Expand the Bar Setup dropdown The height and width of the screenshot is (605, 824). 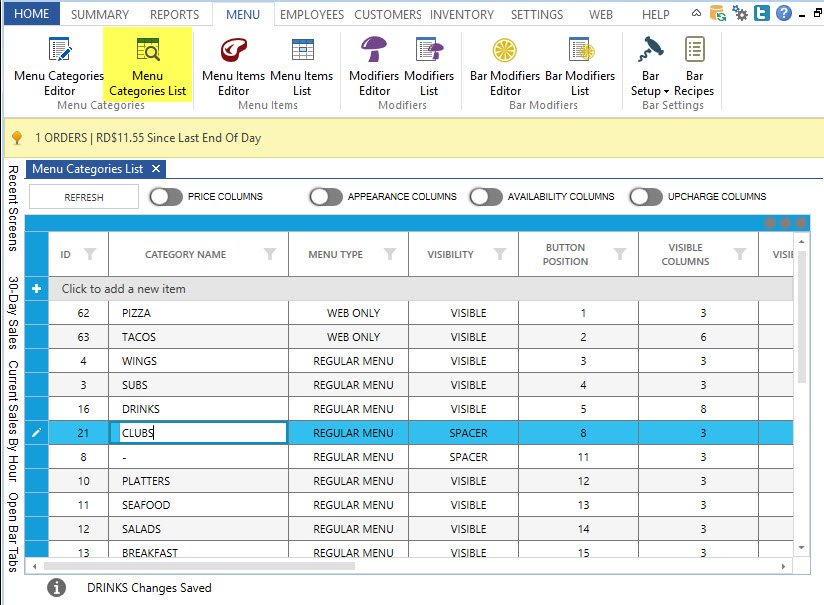[x=651, y=90]
